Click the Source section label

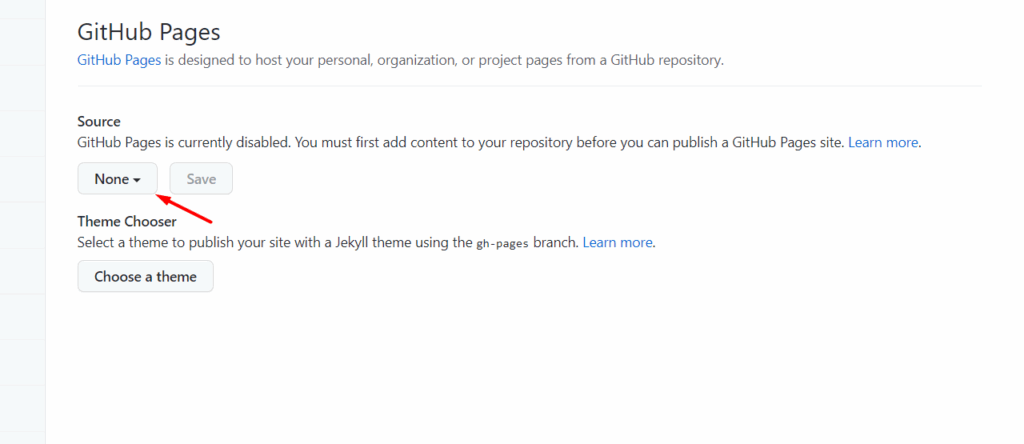tap(99, 121)
